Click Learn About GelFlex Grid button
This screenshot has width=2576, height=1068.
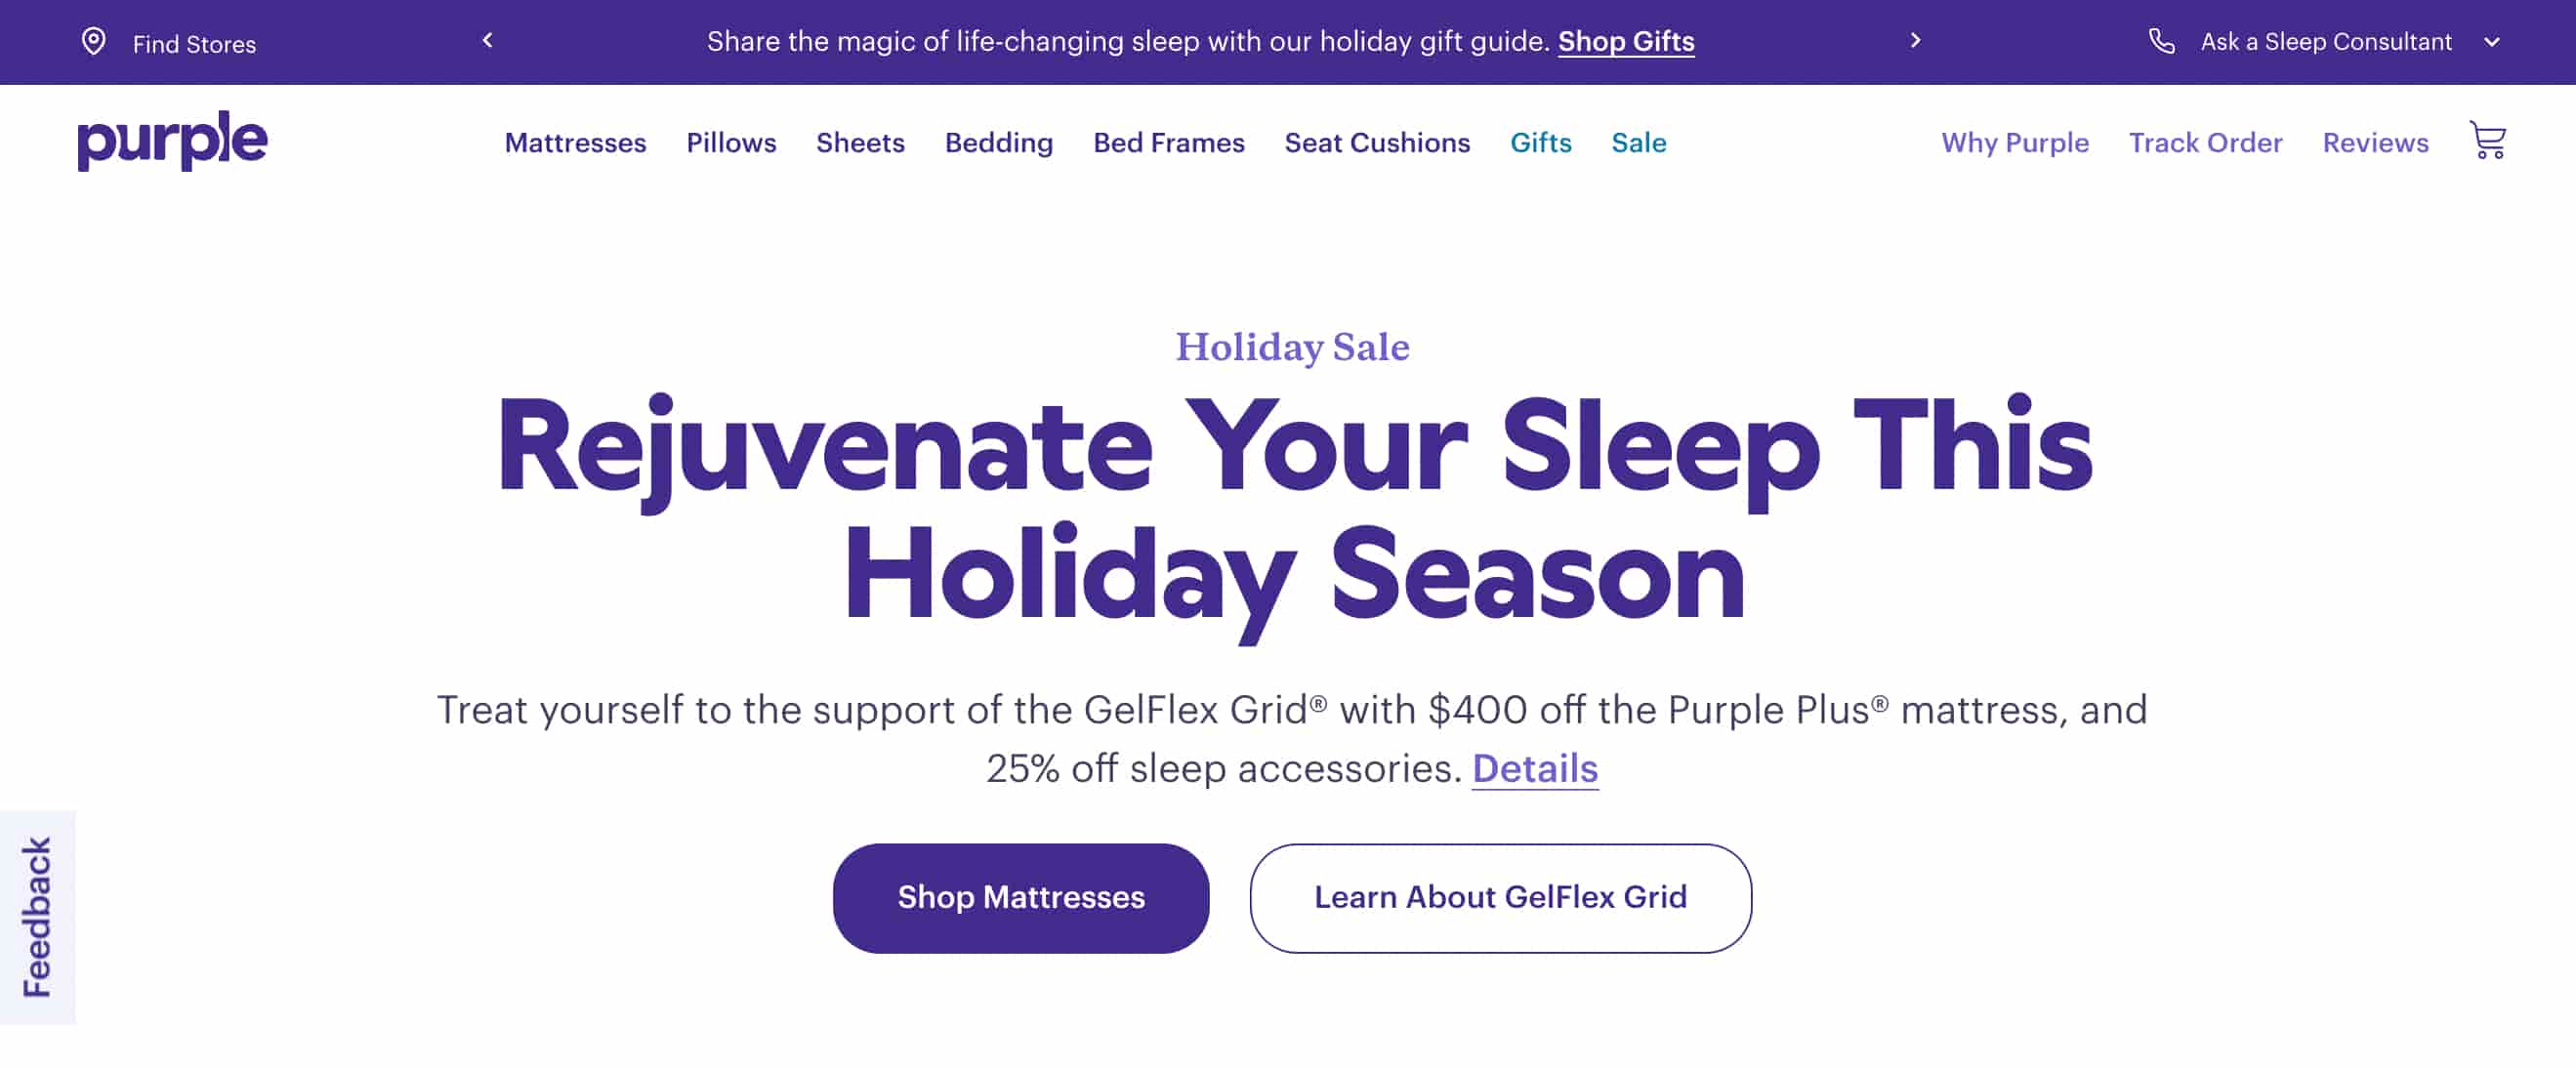(1500, 897)
